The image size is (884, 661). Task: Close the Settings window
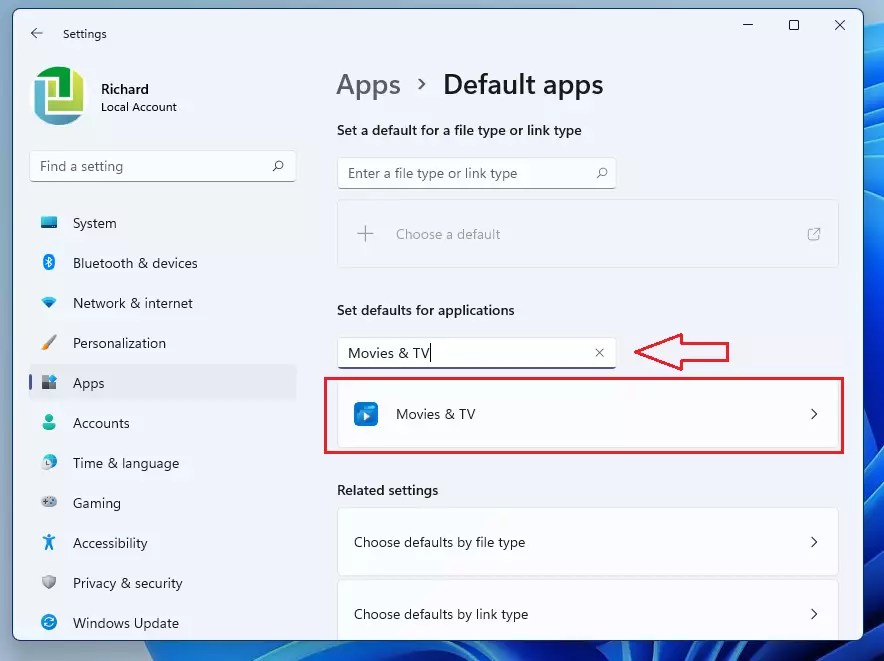839,25
